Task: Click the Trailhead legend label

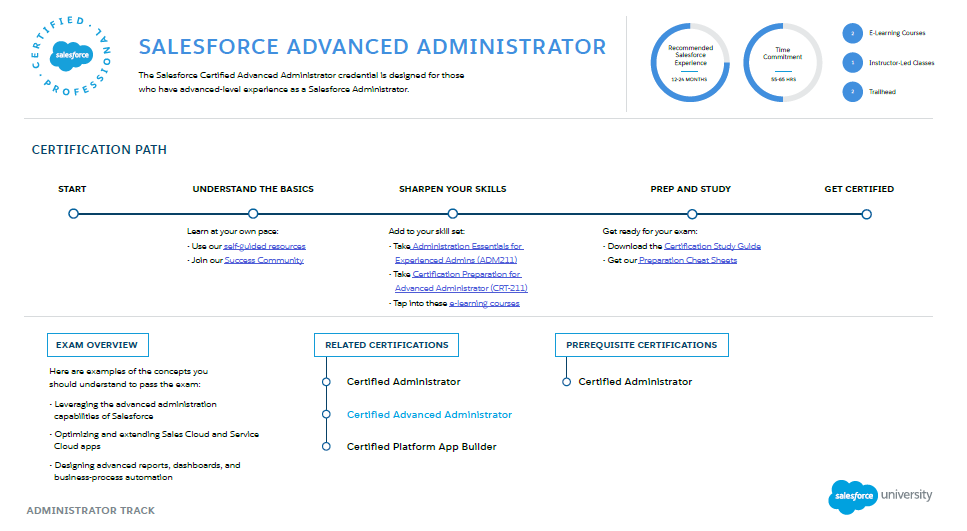Action: (883, 92)
